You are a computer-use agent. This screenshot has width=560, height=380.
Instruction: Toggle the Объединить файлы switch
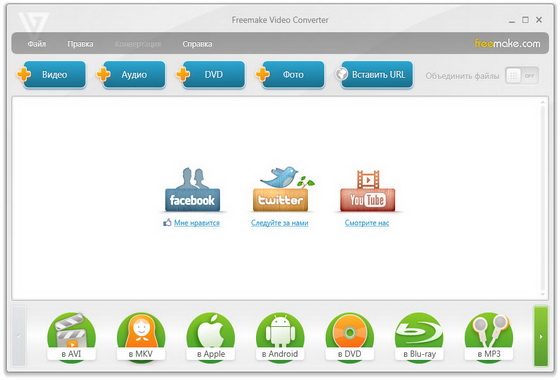click(522, 76)
